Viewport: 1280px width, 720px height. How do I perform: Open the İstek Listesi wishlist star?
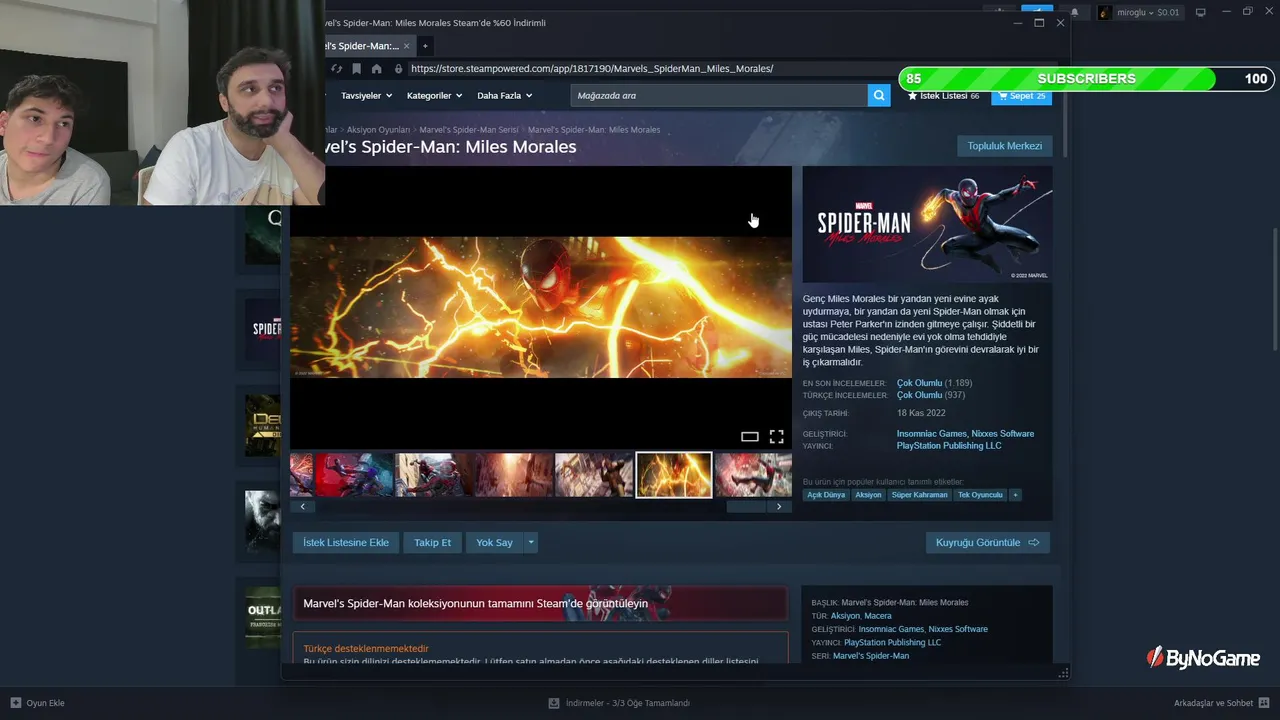coord(912,96)
